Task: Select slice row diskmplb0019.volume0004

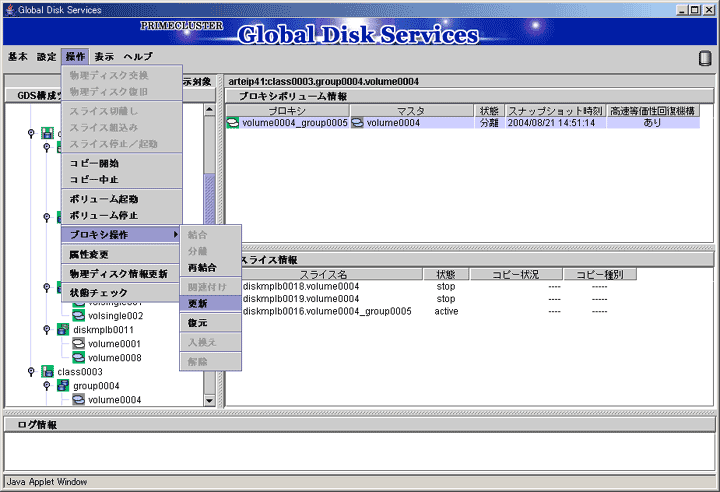Action: tap(301, 299)
